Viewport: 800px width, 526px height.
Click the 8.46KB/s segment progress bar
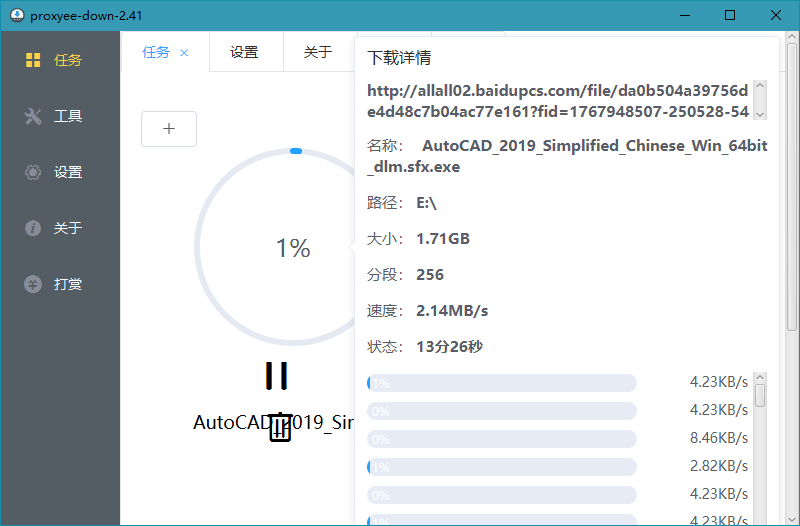pos(502,439)
